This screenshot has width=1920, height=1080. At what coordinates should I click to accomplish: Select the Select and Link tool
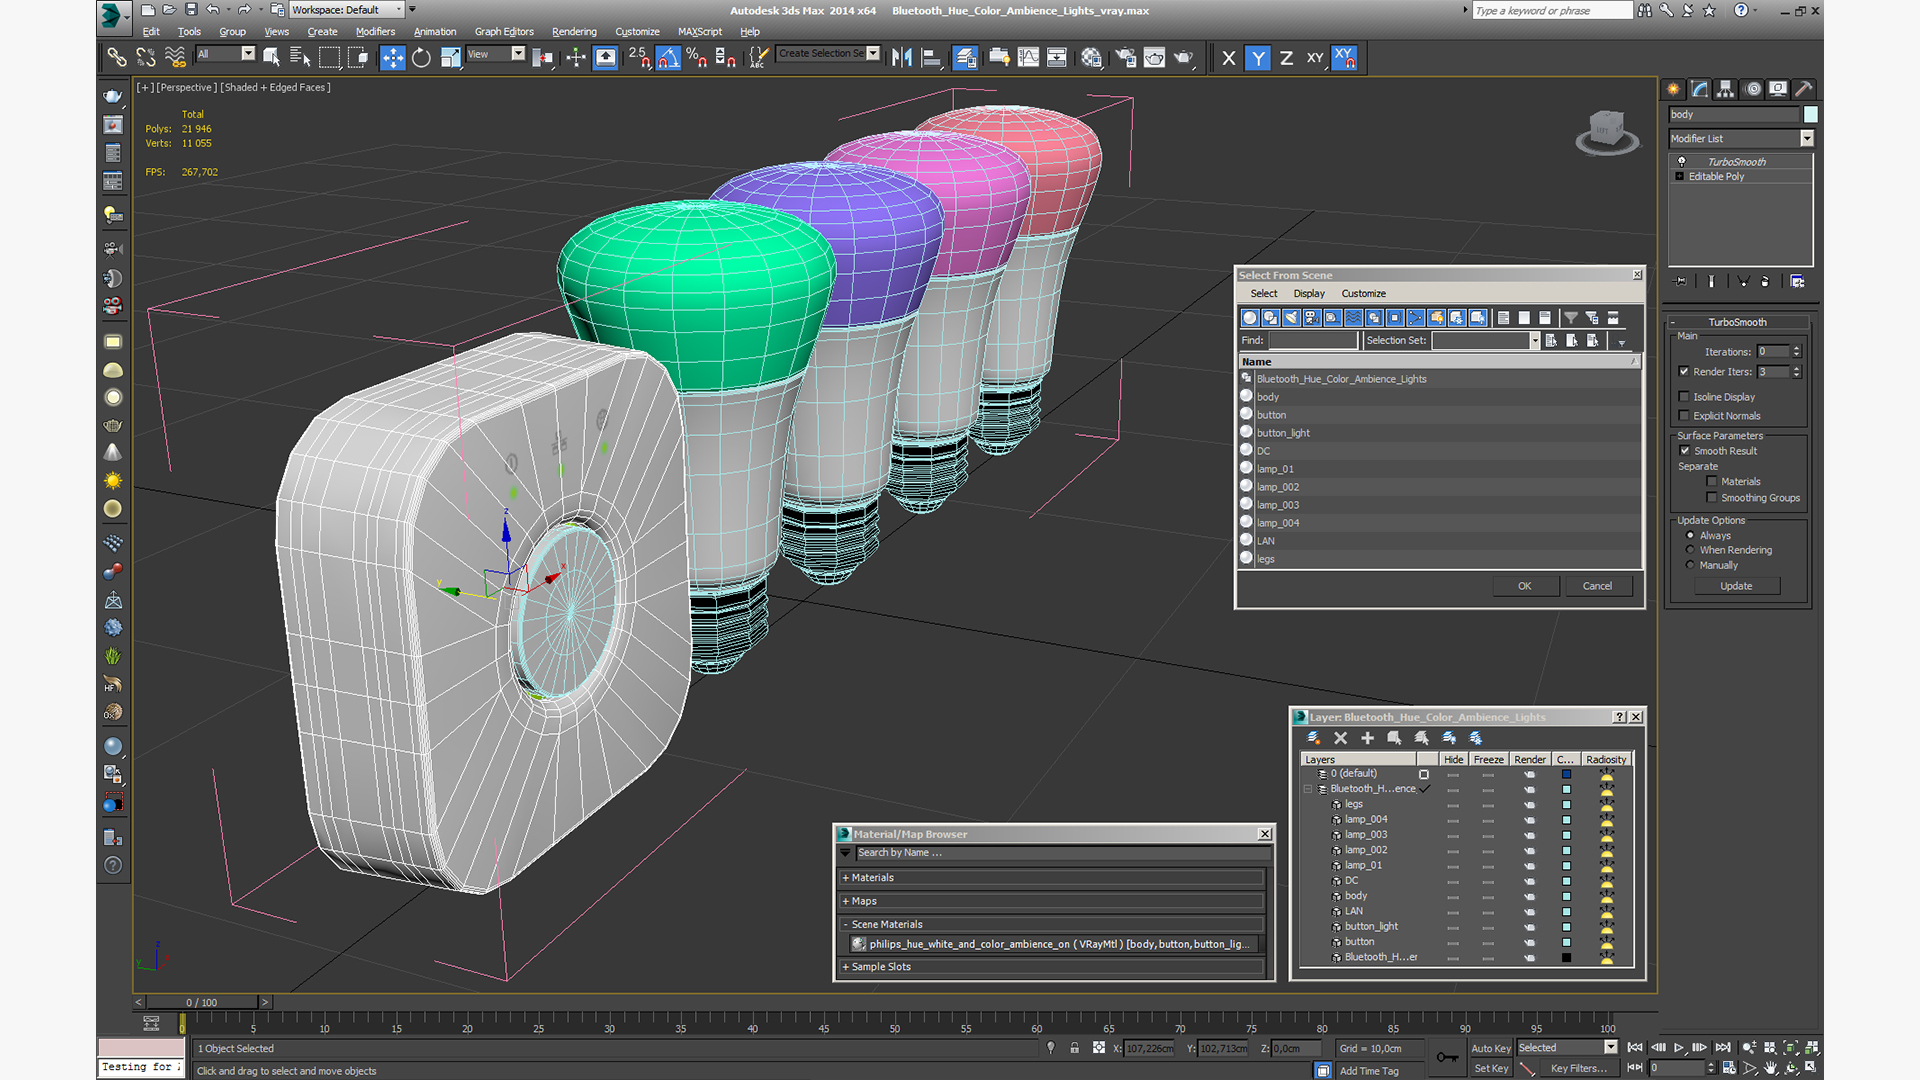[117, 57]
